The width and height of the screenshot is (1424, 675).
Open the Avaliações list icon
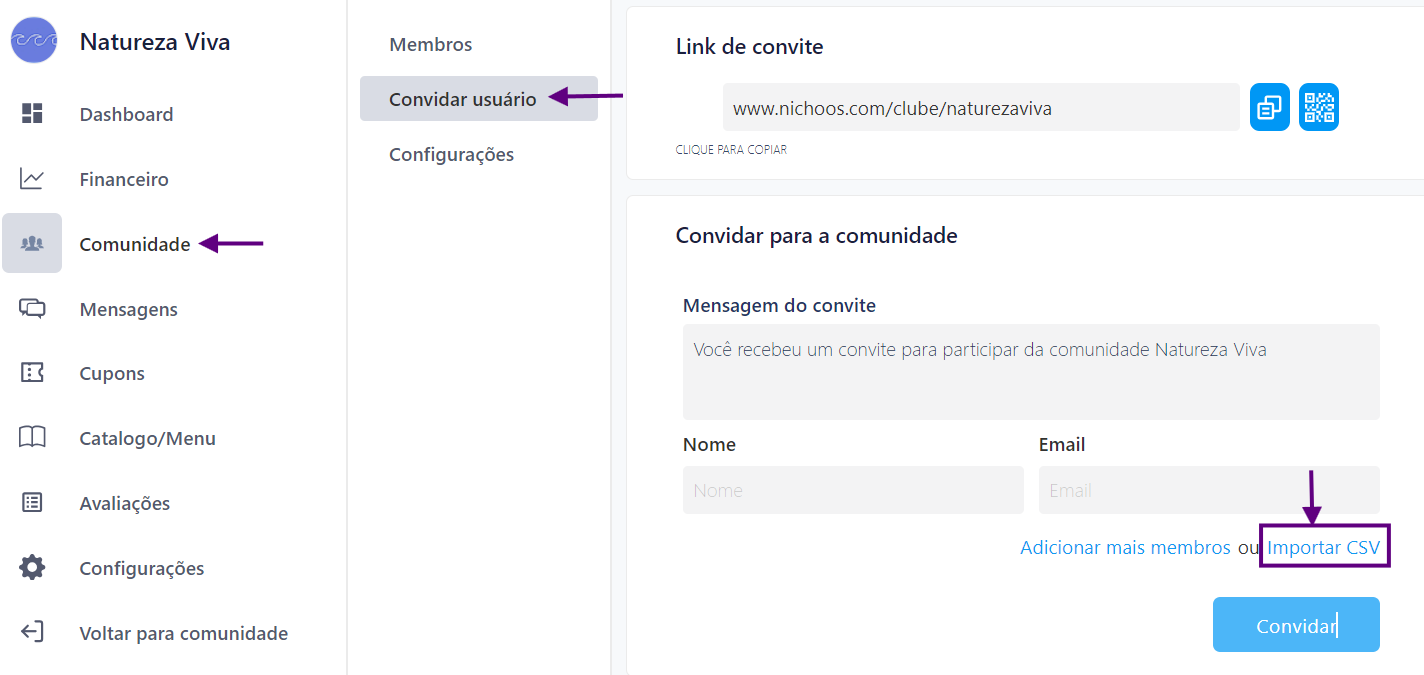[x=32, y=503]
